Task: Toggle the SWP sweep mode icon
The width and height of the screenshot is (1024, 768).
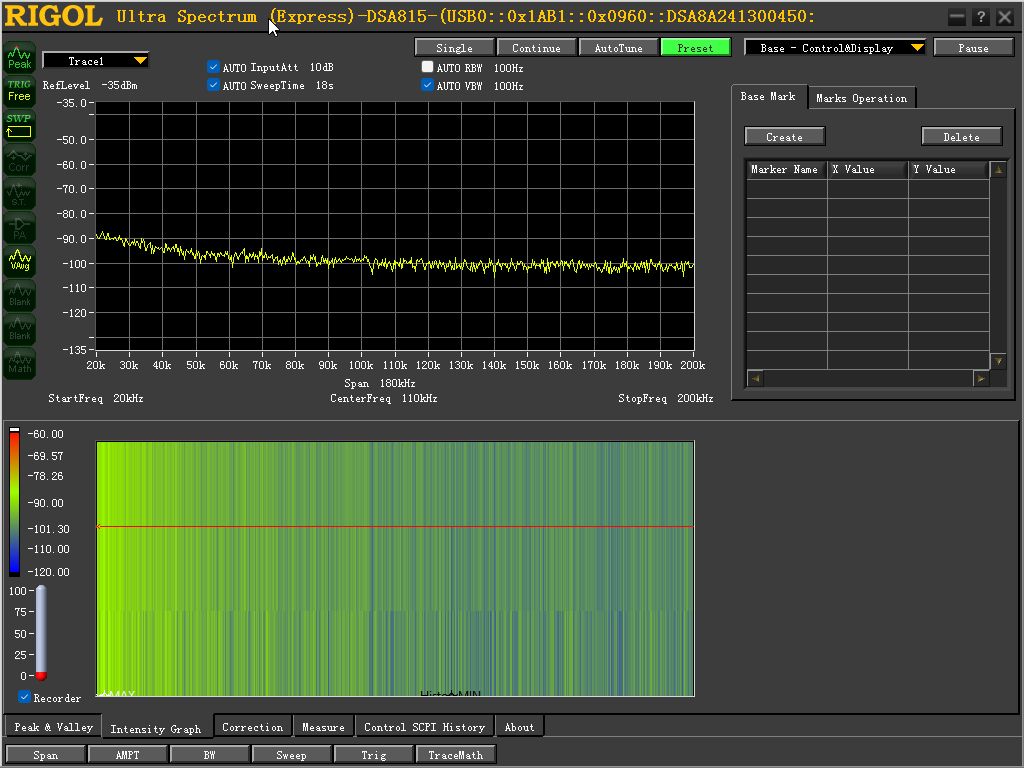Action: coord(20,125)
